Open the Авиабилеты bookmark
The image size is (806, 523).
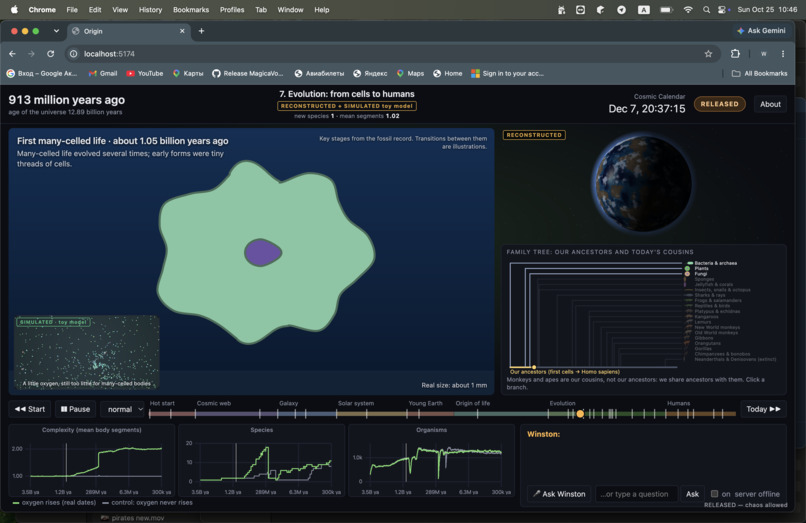(x=319, y=74)
